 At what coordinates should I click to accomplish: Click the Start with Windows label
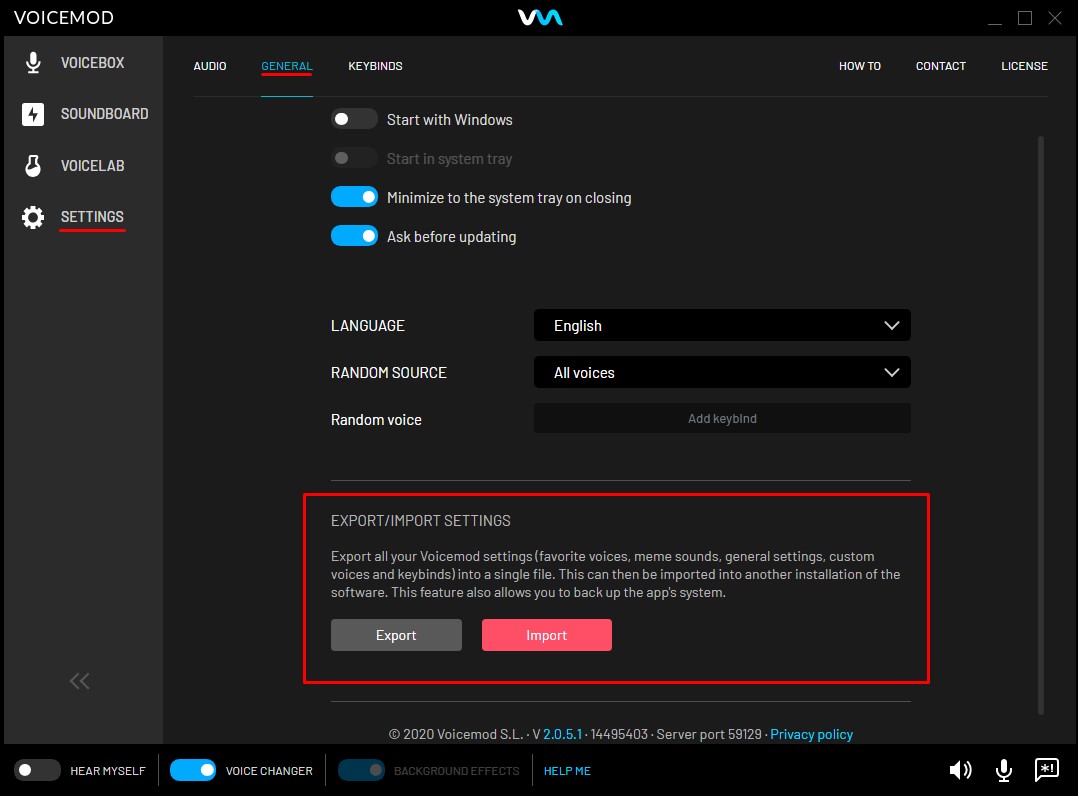[450, 120]
